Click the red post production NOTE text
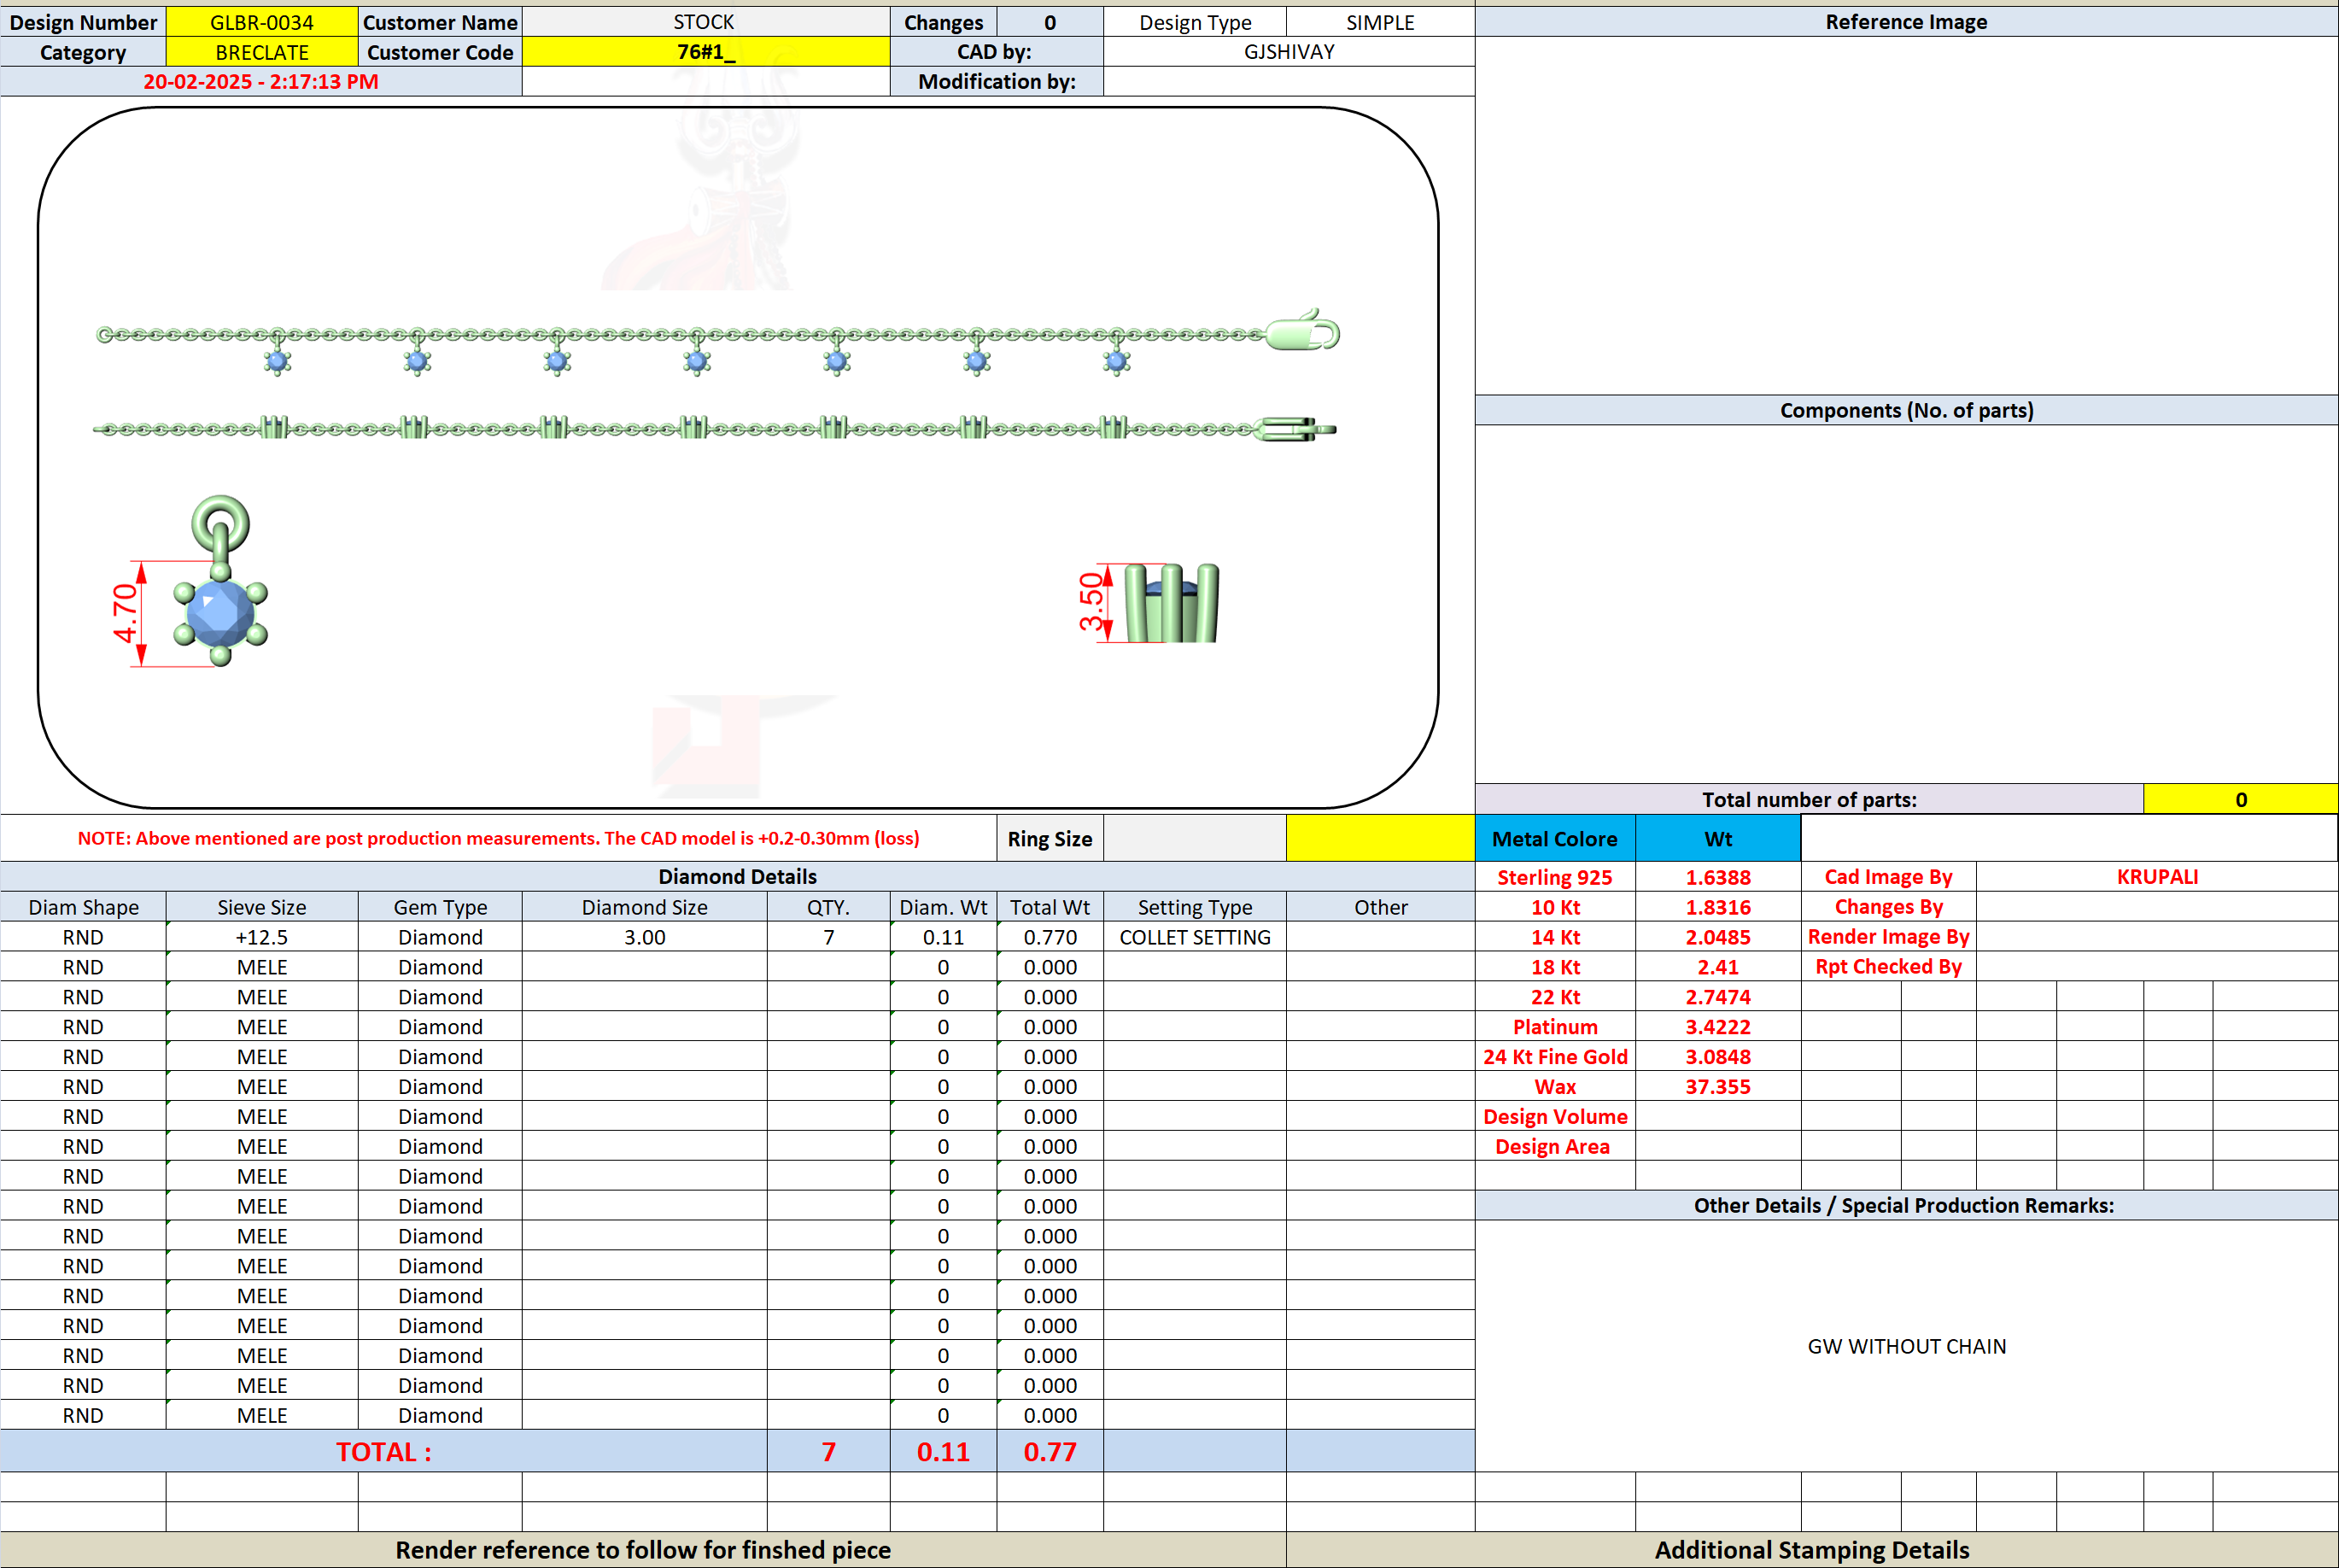The width and height of the screenshot is (2339, 1568). pos(498,839)
